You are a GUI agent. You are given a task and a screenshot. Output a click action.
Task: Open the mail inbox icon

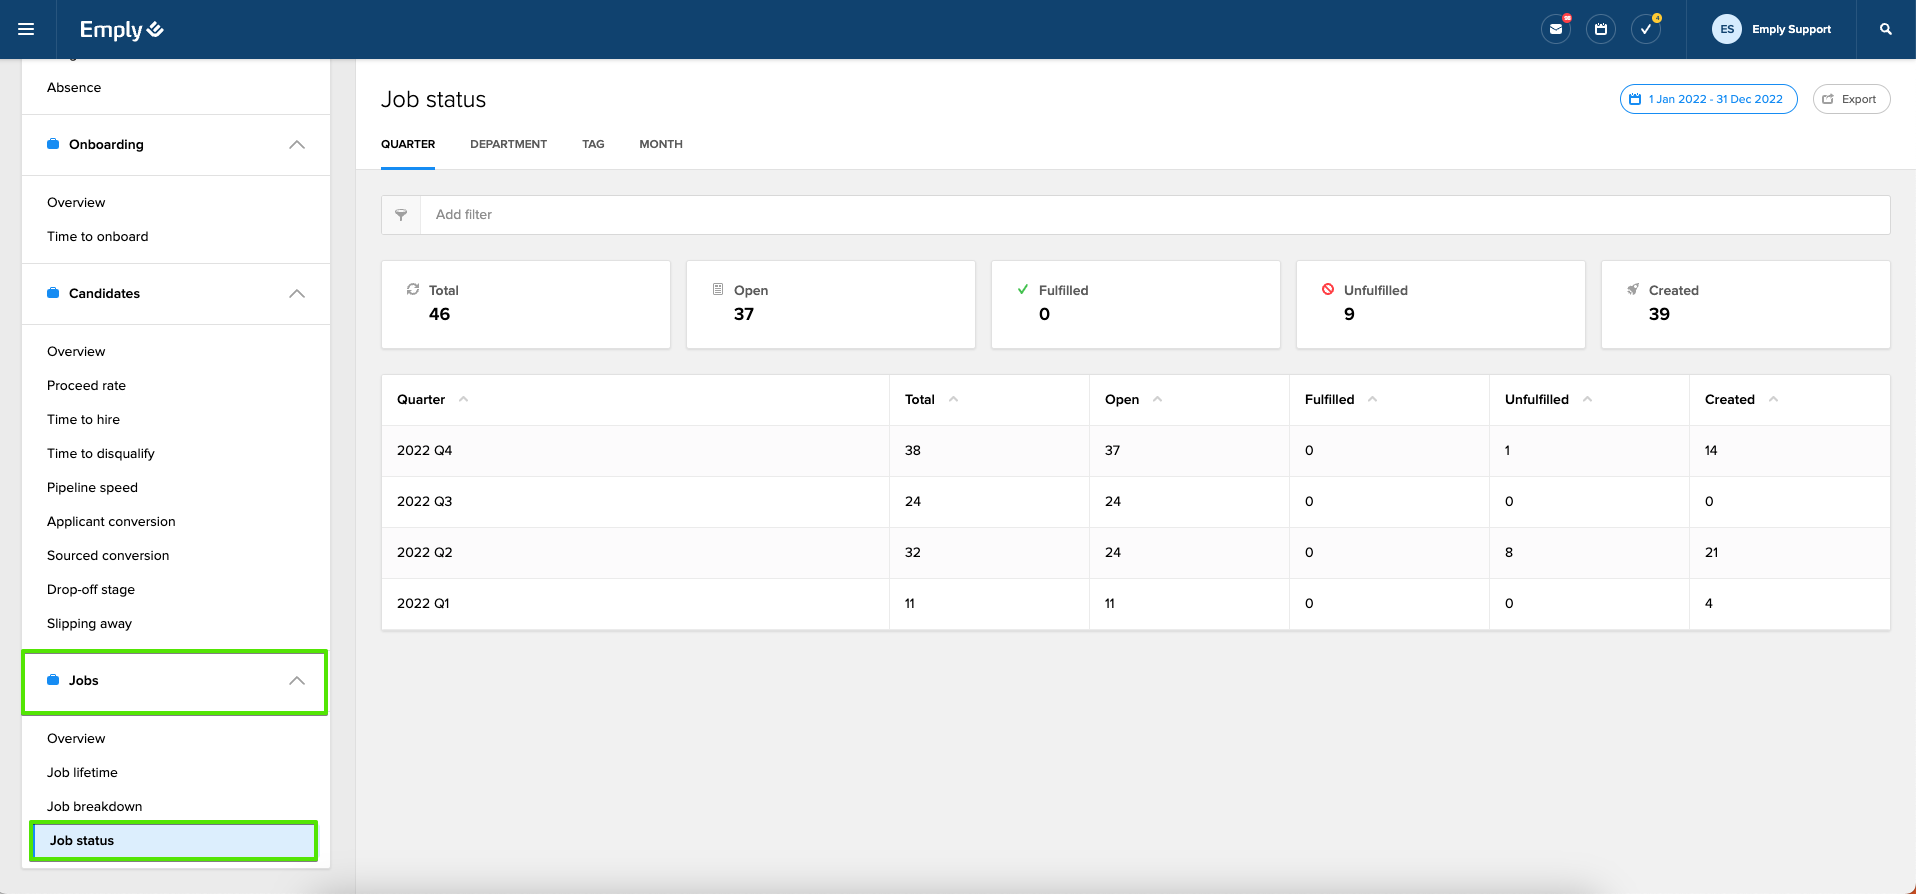click(x=1555, y=29)
